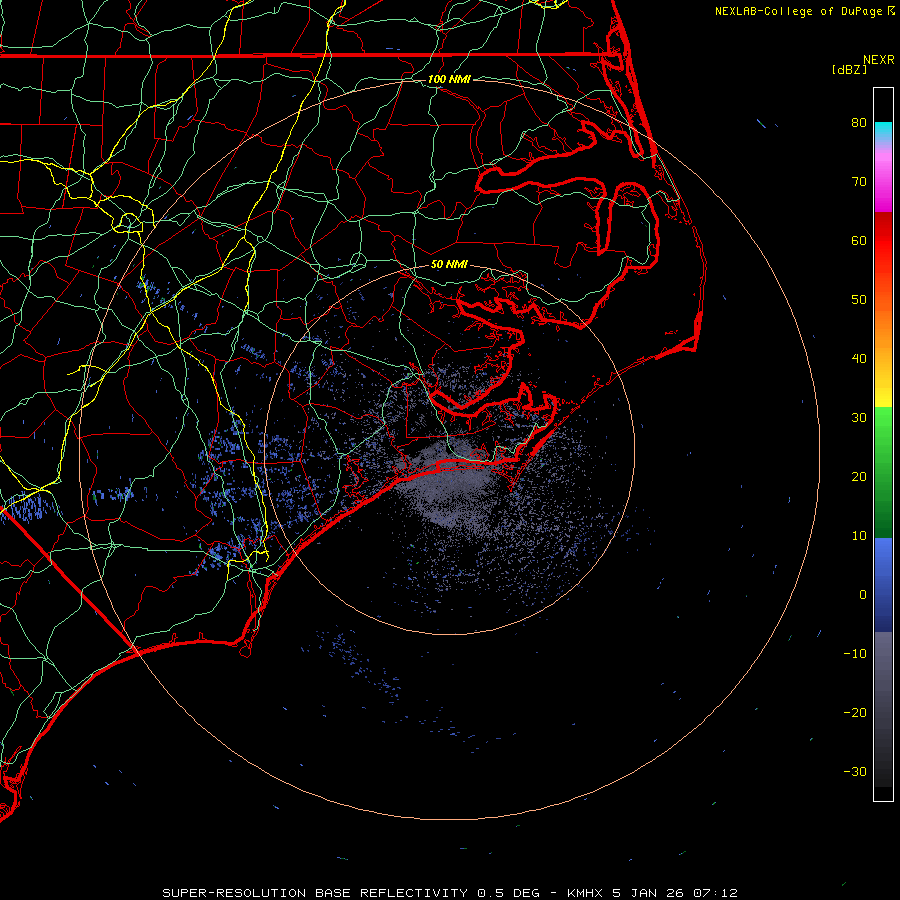Image resolution: width=900 pixels, height=900 pixels.
Task: Click the 20 value on the dBZ scale
Action: (x=859, y=477)
